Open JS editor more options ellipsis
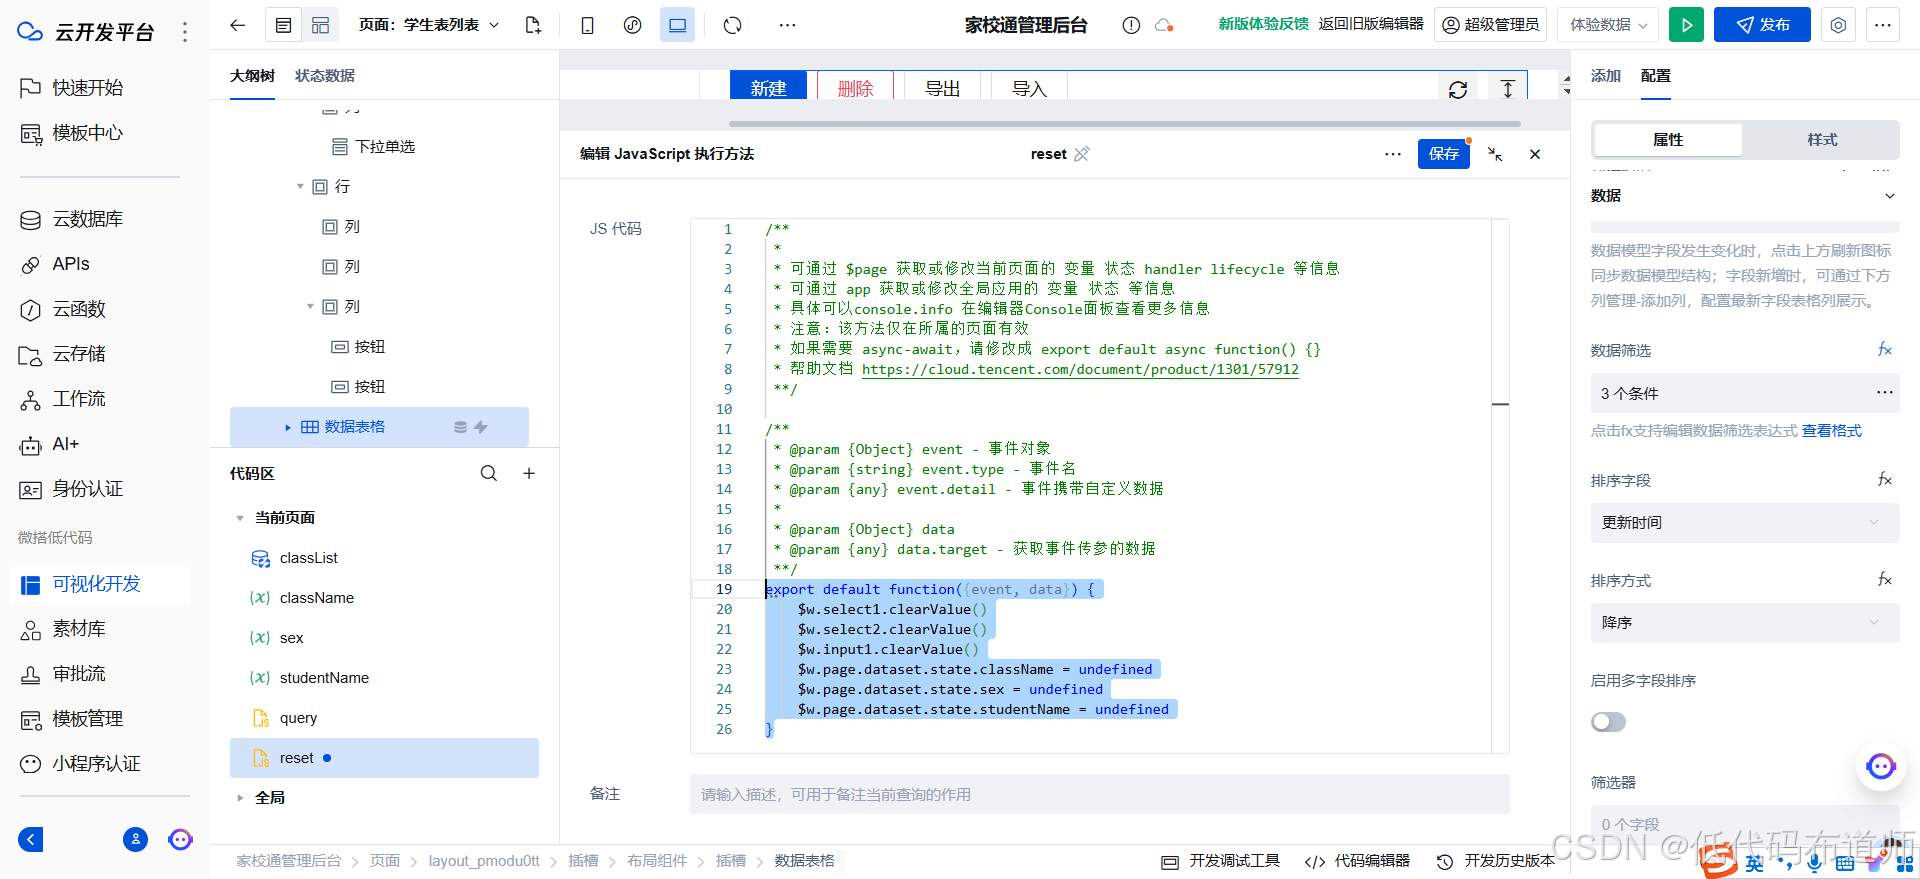 coord(1393,154)
